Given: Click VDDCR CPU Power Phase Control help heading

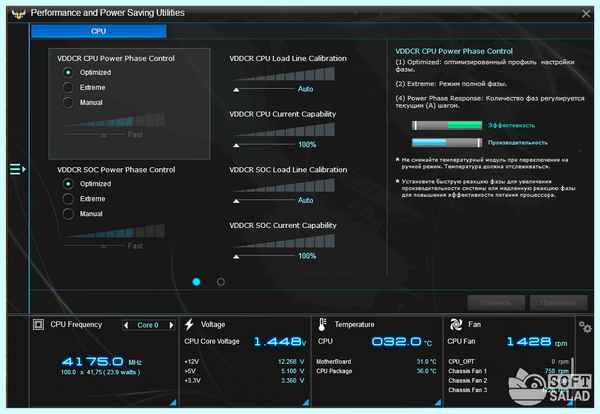Looking at the screenshot, I should [454, 51].
